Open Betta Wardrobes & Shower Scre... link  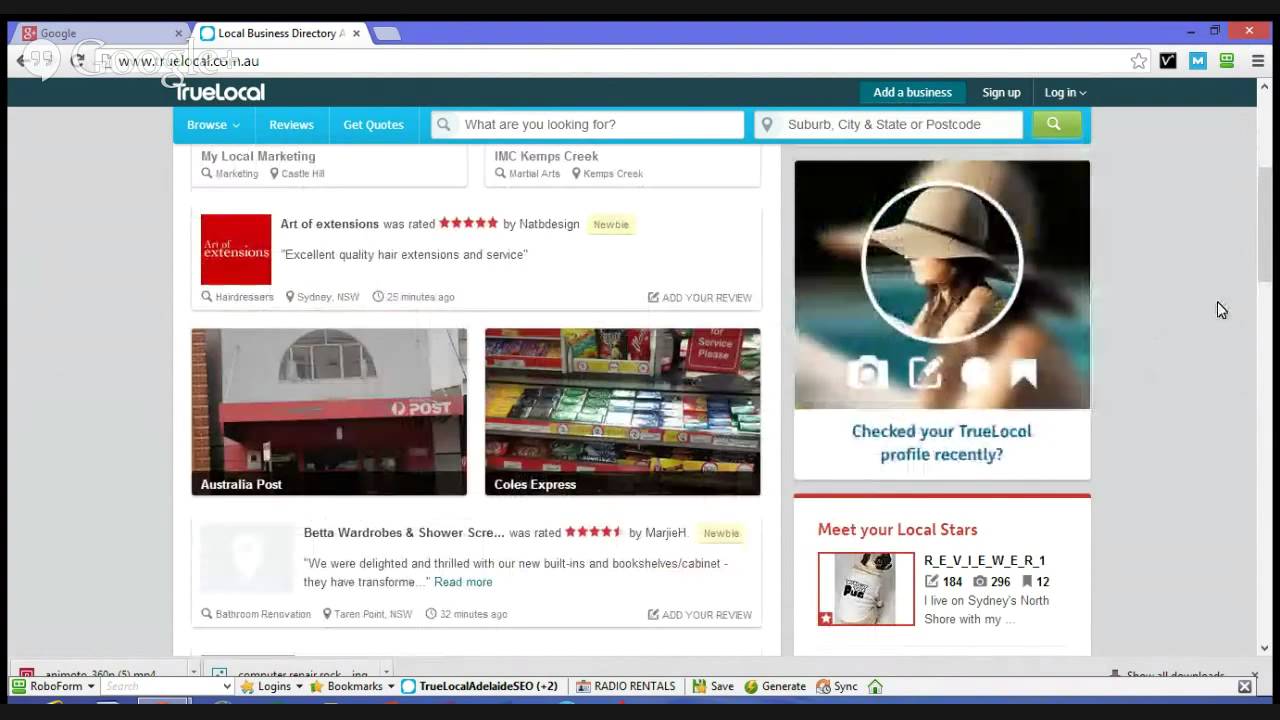tap(404, 533)
